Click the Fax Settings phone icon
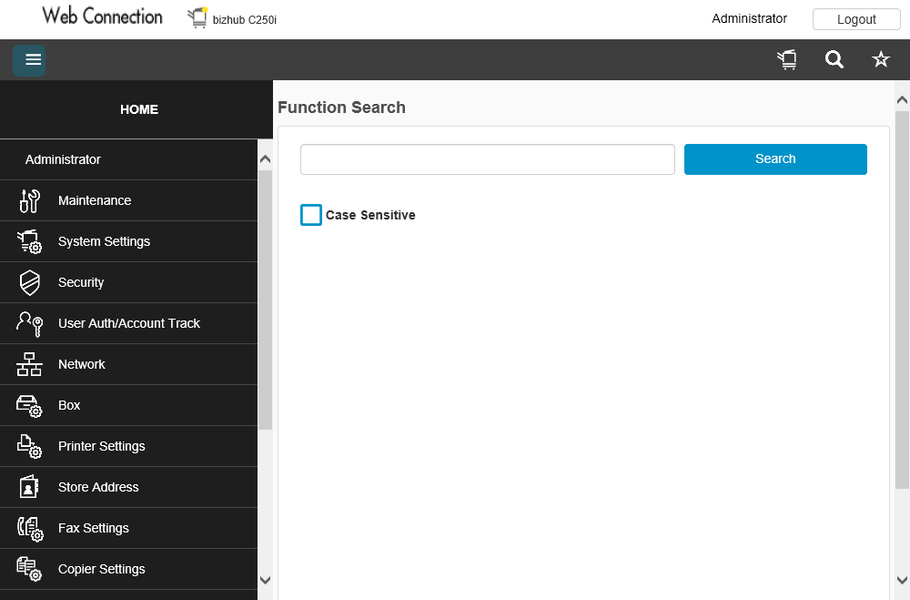This screenshot has width=910, height=600. coord(30,528)
